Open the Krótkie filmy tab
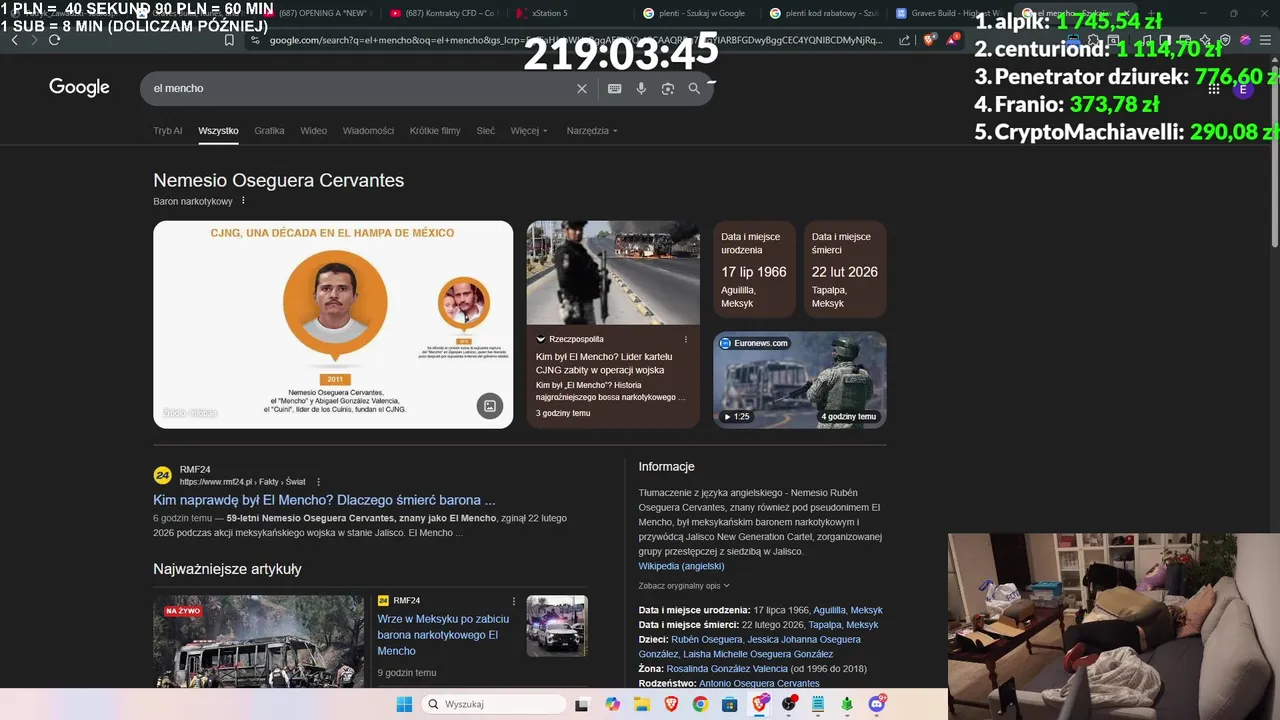The width and height of the screenshot is (1280, 720). point(435,131)
